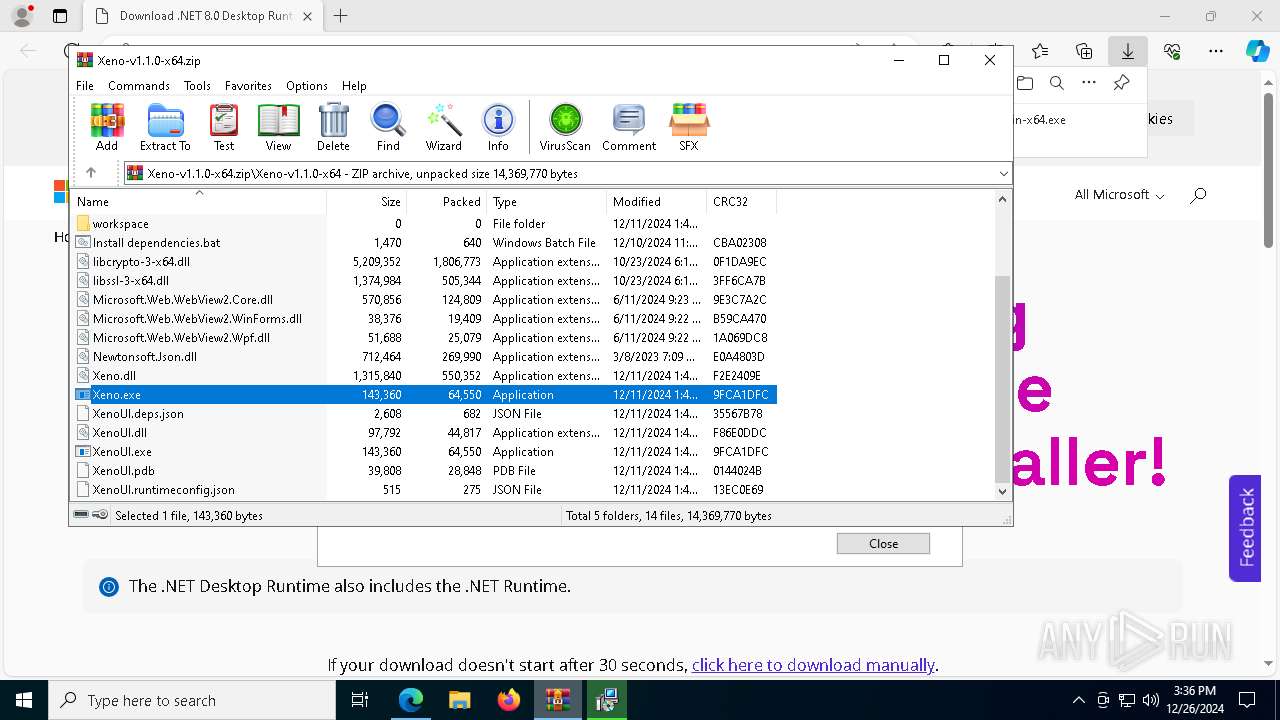Image resolution: width=1280 pixels, height=720 pixels.
Task: Open downloads folder icon in Edge panel
Action: click(x=1024, y=83)
